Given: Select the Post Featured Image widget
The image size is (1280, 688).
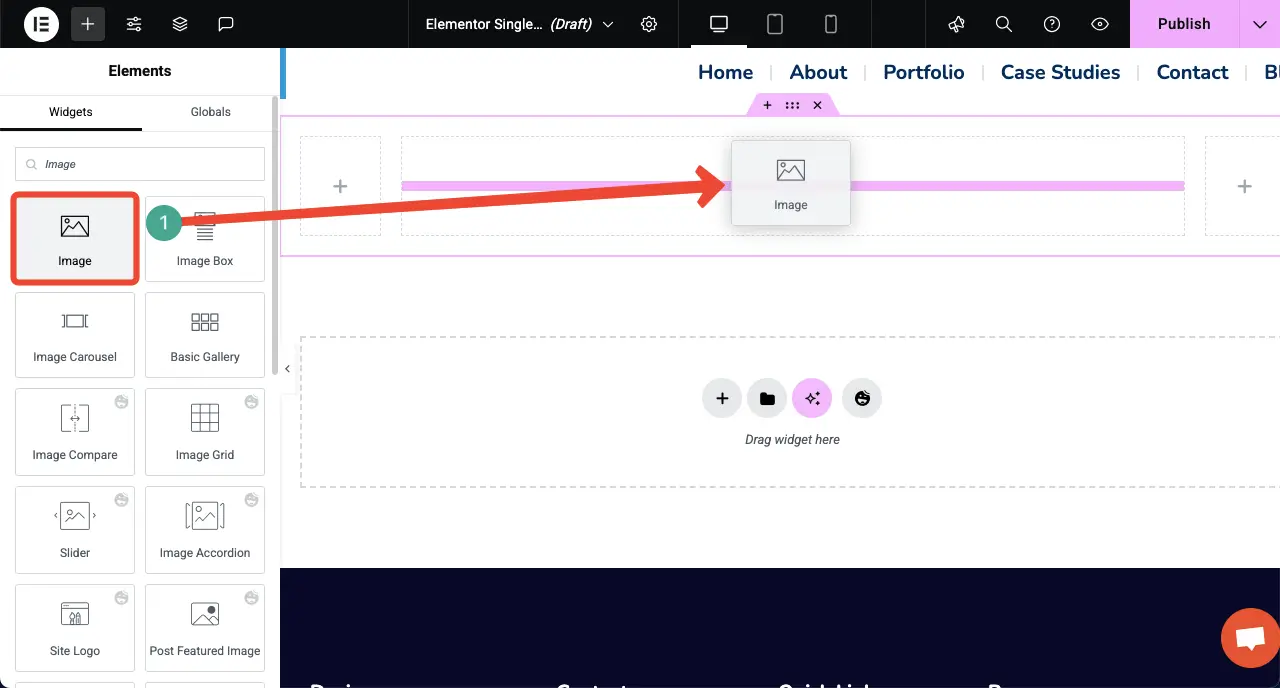Looking at the screenshot, I should 205,627.
